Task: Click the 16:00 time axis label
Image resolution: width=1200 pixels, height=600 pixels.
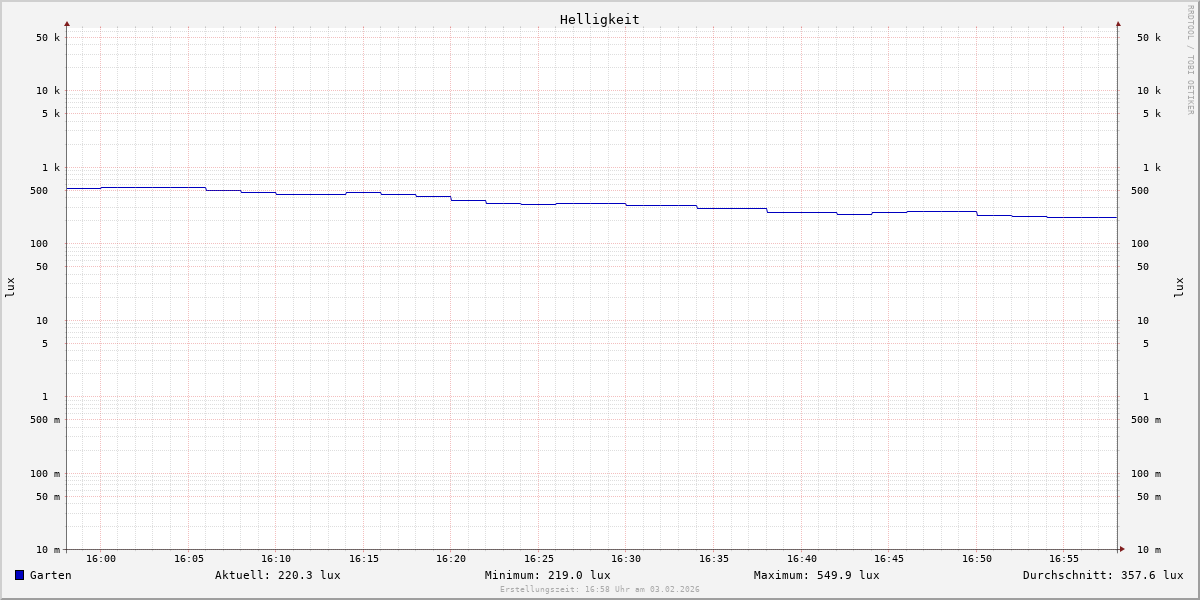Action: (x=100, y=559)
